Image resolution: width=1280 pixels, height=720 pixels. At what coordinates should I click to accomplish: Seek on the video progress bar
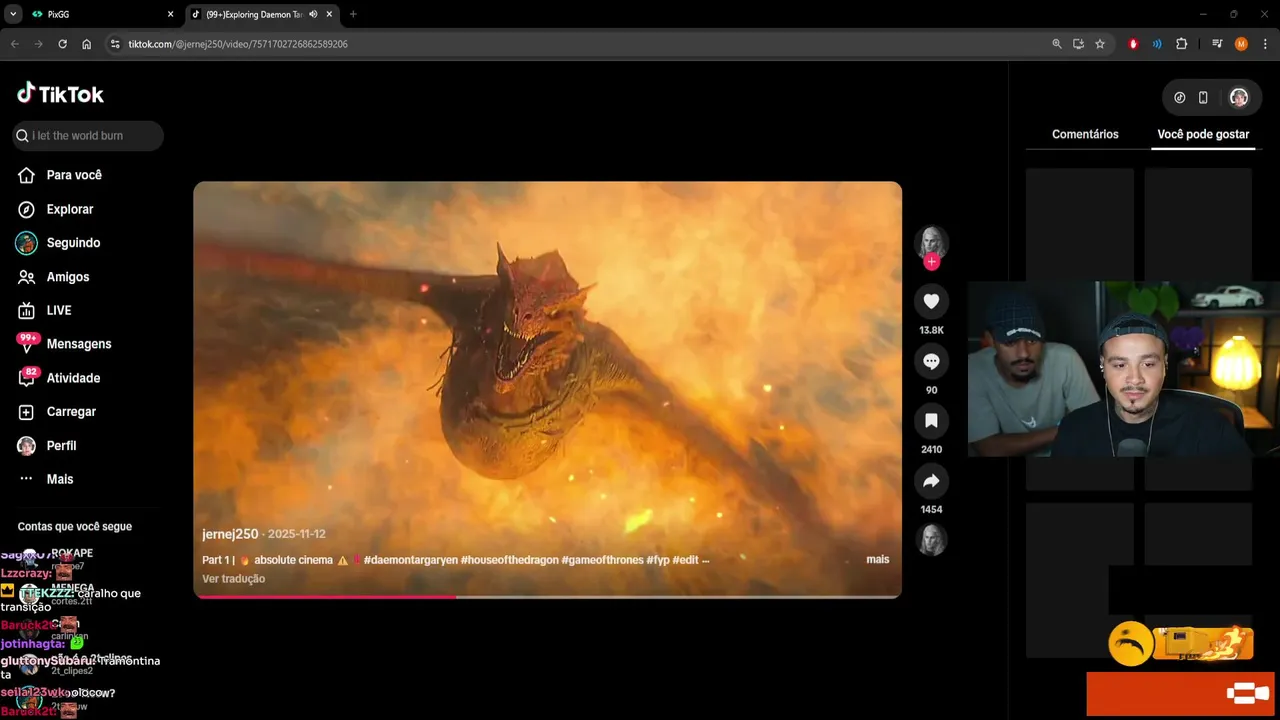tap(548, 597)
